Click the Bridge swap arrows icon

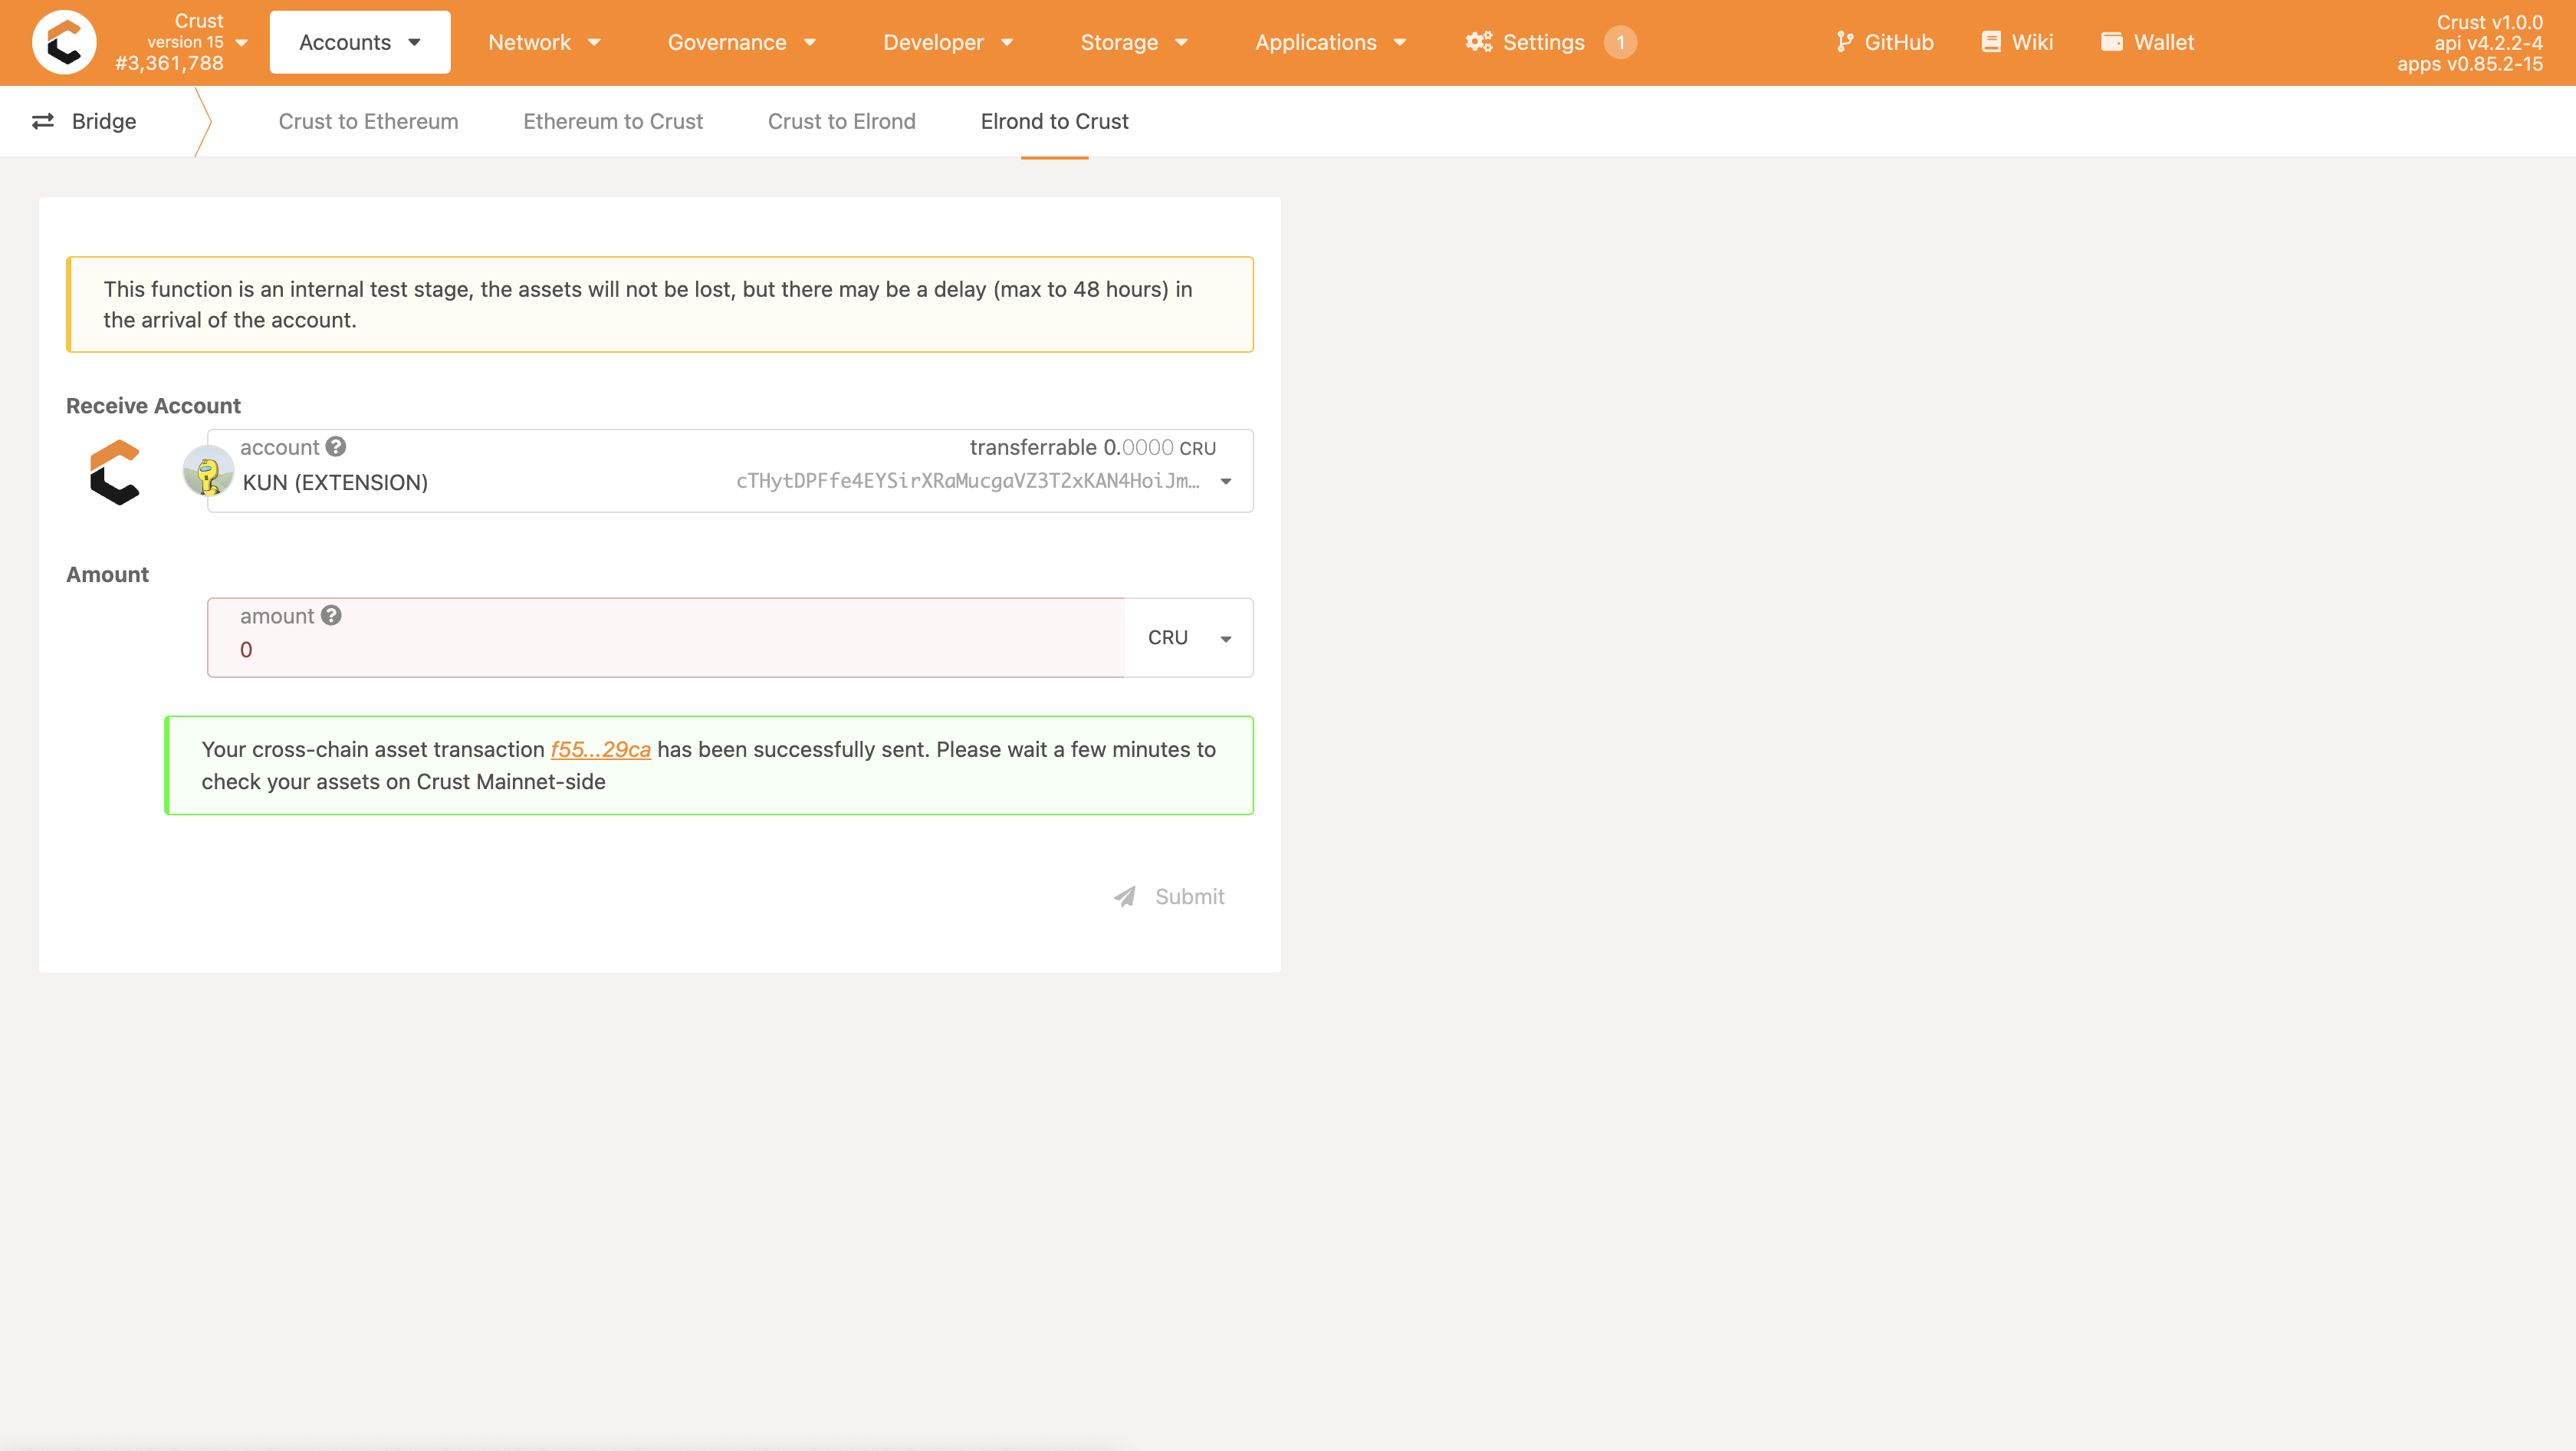[x=43, y=121]
